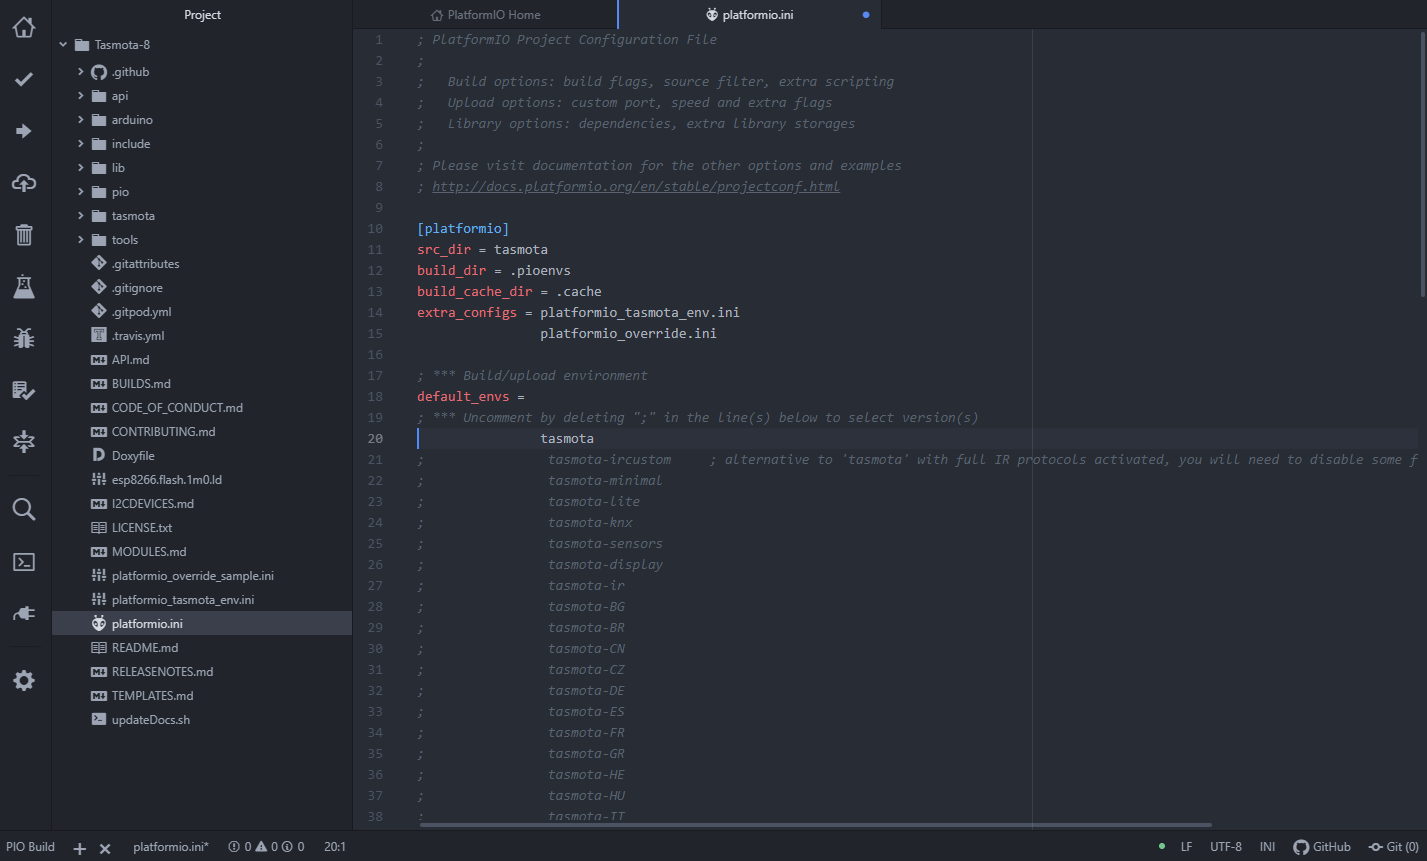The height and width of the screenshot is (861, 1427).
Task: Expand the tasmota folder in the tree
Action: 81,216
